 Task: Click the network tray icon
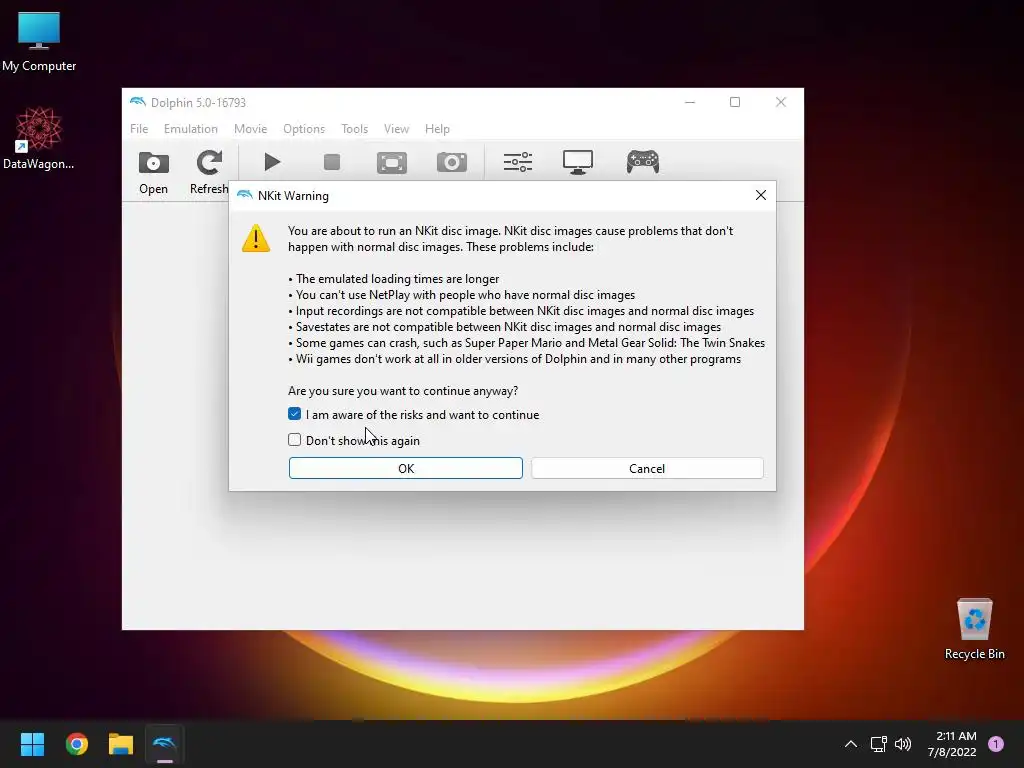pyautogui.click(x=878, y=744)
